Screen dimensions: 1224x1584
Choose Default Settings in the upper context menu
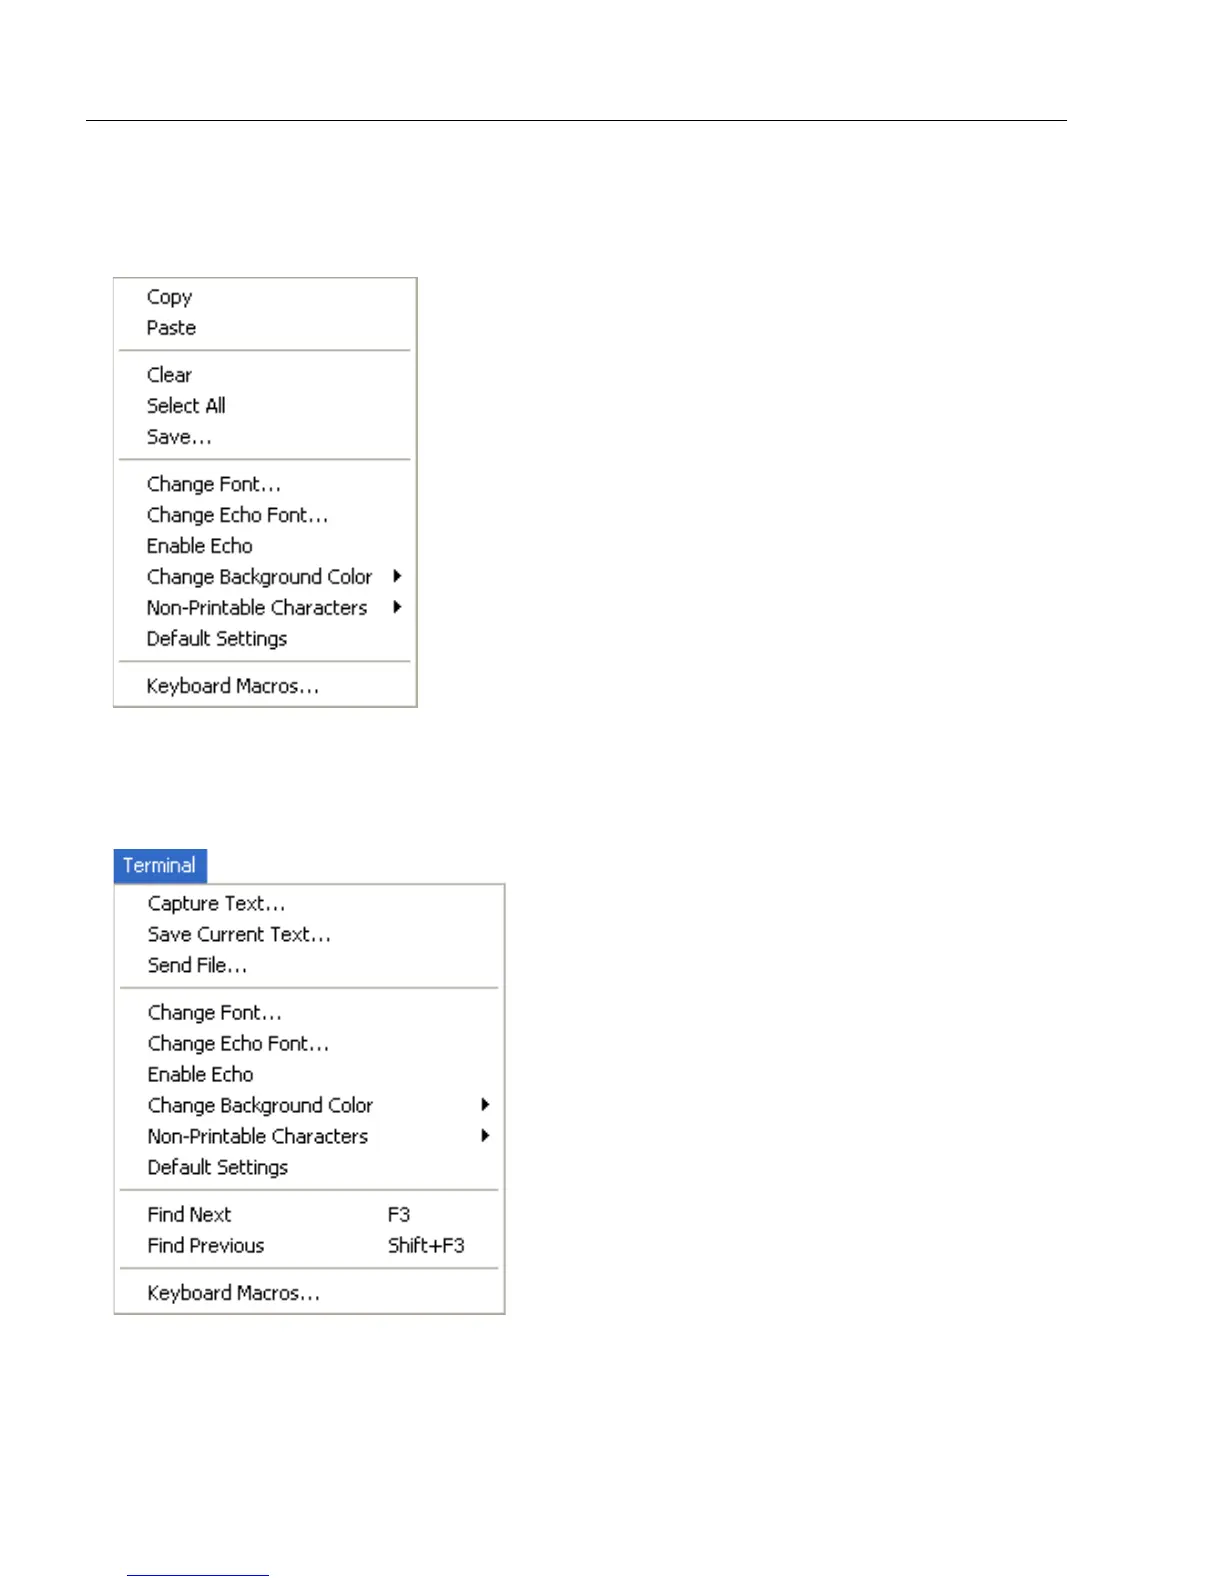point(216,639)
